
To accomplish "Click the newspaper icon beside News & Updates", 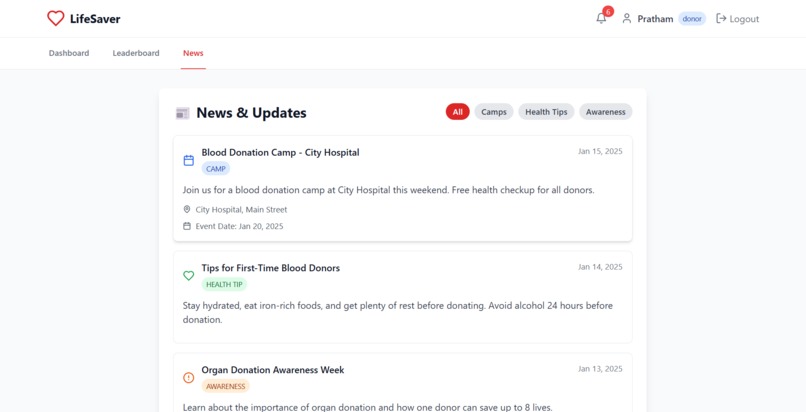I will [182, 114].
